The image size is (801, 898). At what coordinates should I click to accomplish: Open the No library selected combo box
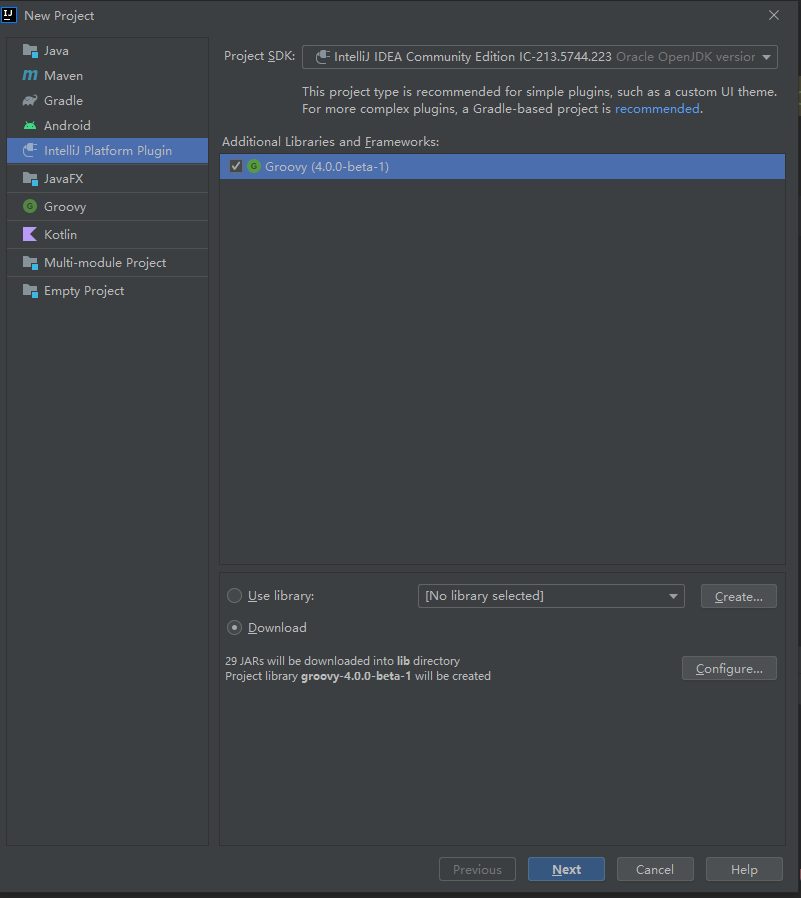click(x=551, y=596)
